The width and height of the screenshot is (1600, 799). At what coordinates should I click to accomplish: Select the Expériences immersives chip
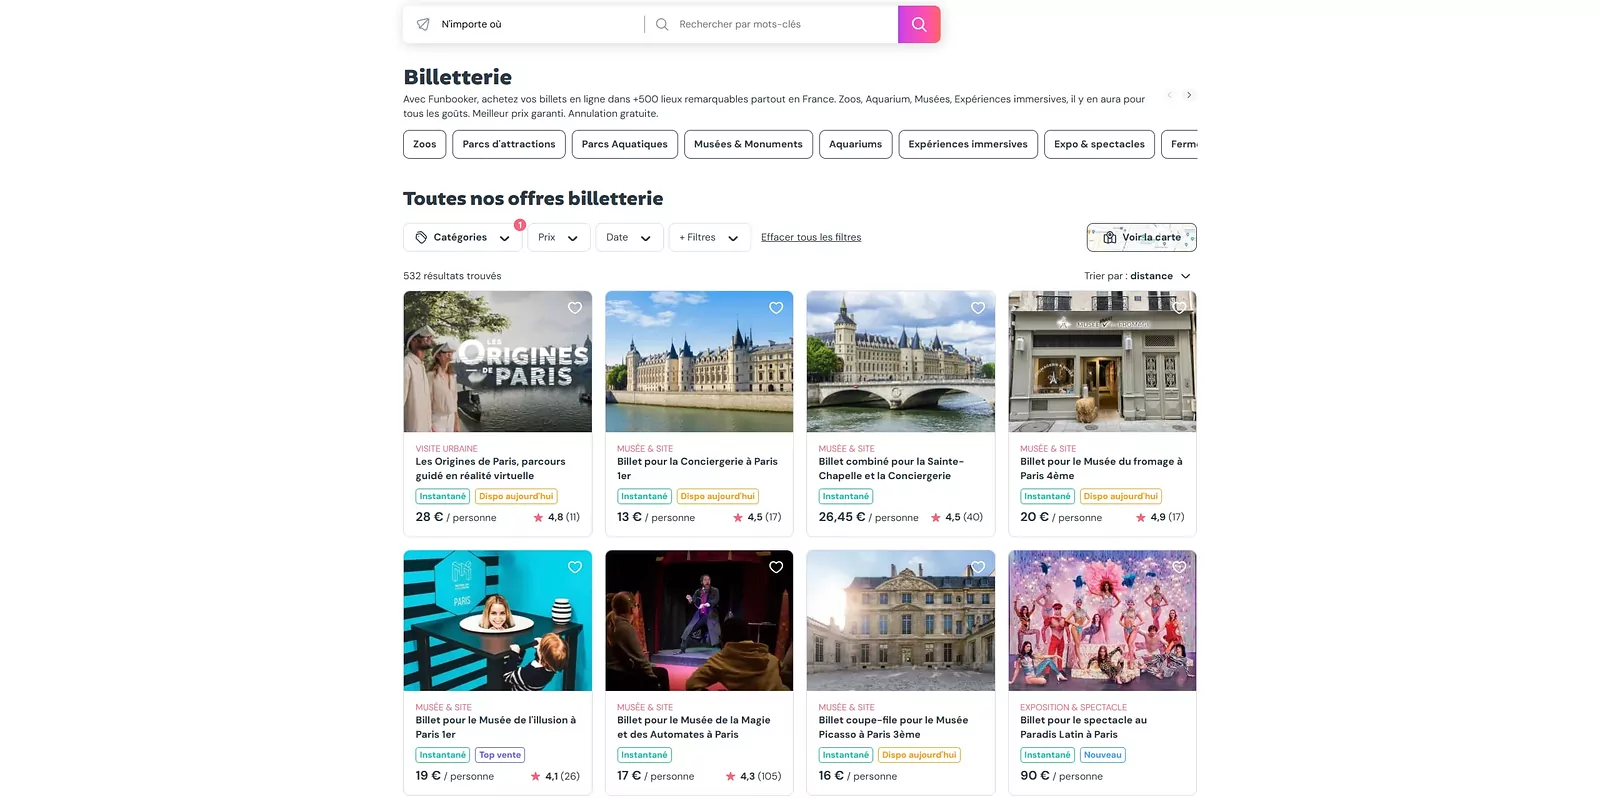point(968,144)
